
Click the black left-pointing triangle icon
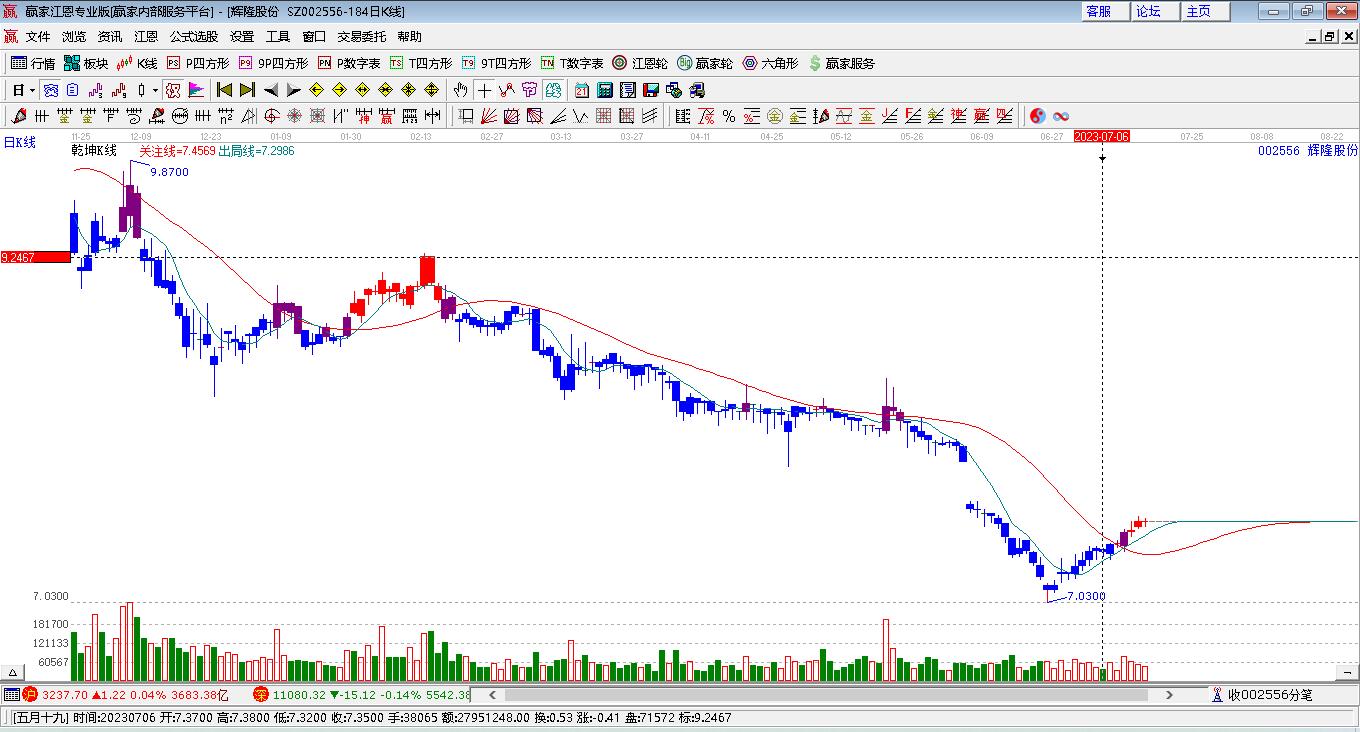point(270,90)
